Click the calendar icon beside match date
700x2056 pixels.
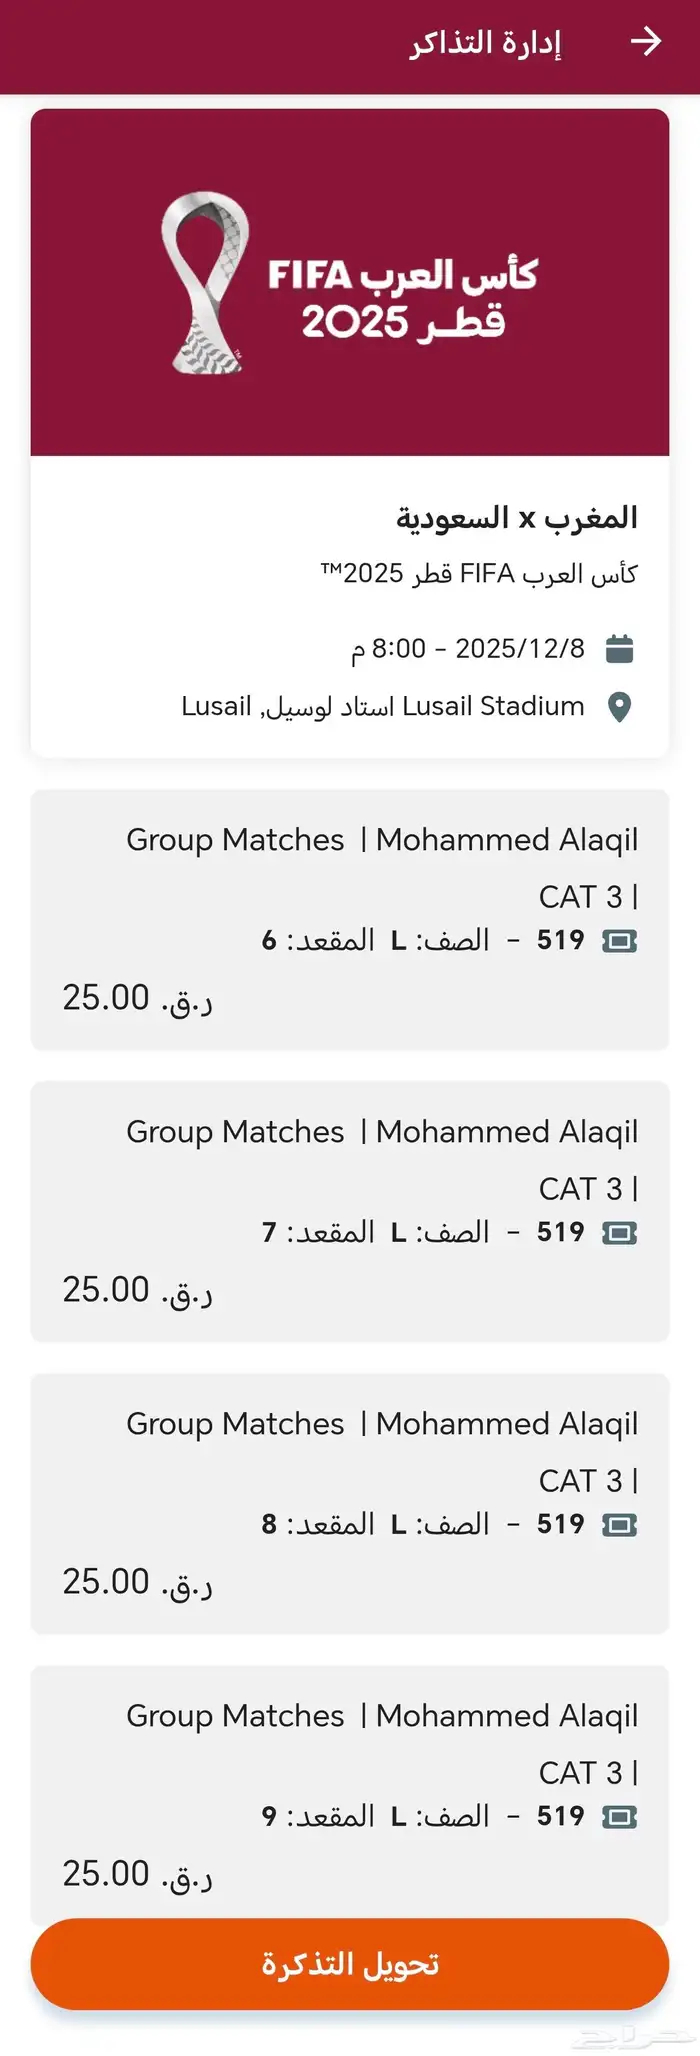620,649
